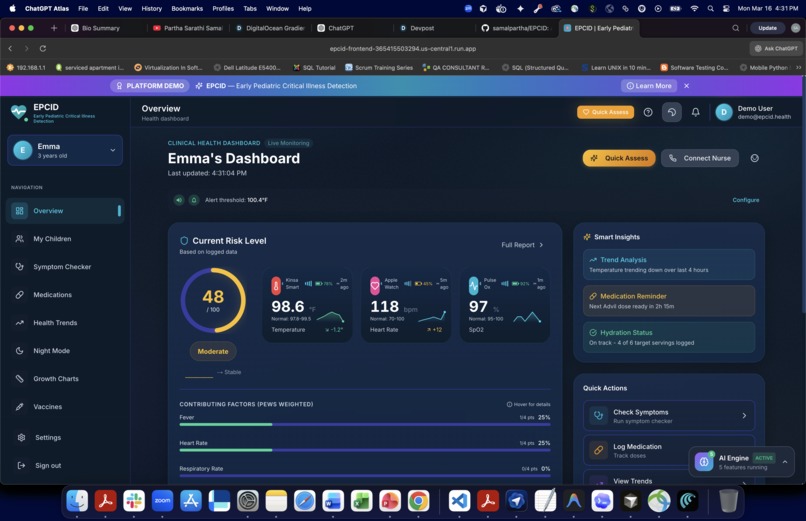Image resolution: width=806 pixels, height=521 pixels.
Task: Click the 48/100 risk gauge
Action: click(213, 300)
